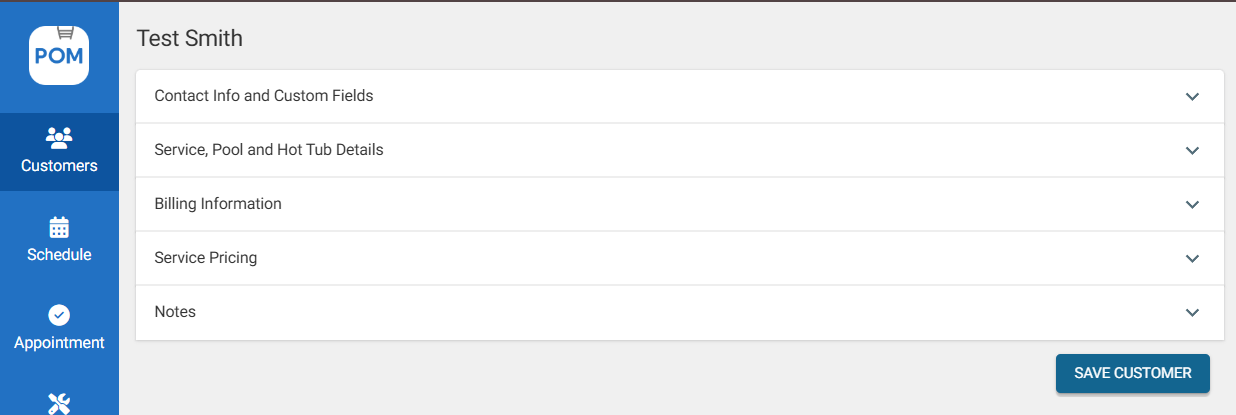Click the Customers people icon
Image resolution: width=1236 pixels, height=415 pixels.
(x=59, y=137)
